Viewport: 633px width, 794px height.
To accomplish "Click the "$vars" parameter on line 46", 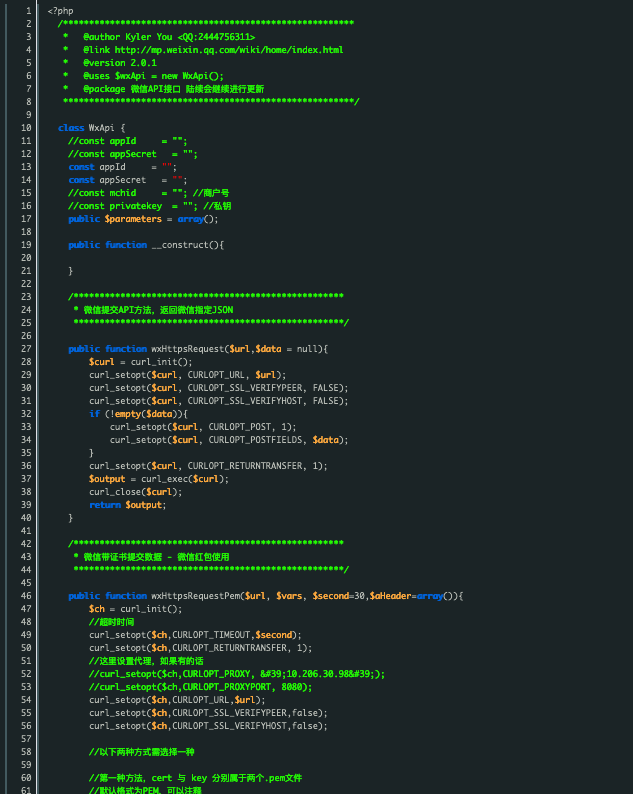I will [289, 596].
